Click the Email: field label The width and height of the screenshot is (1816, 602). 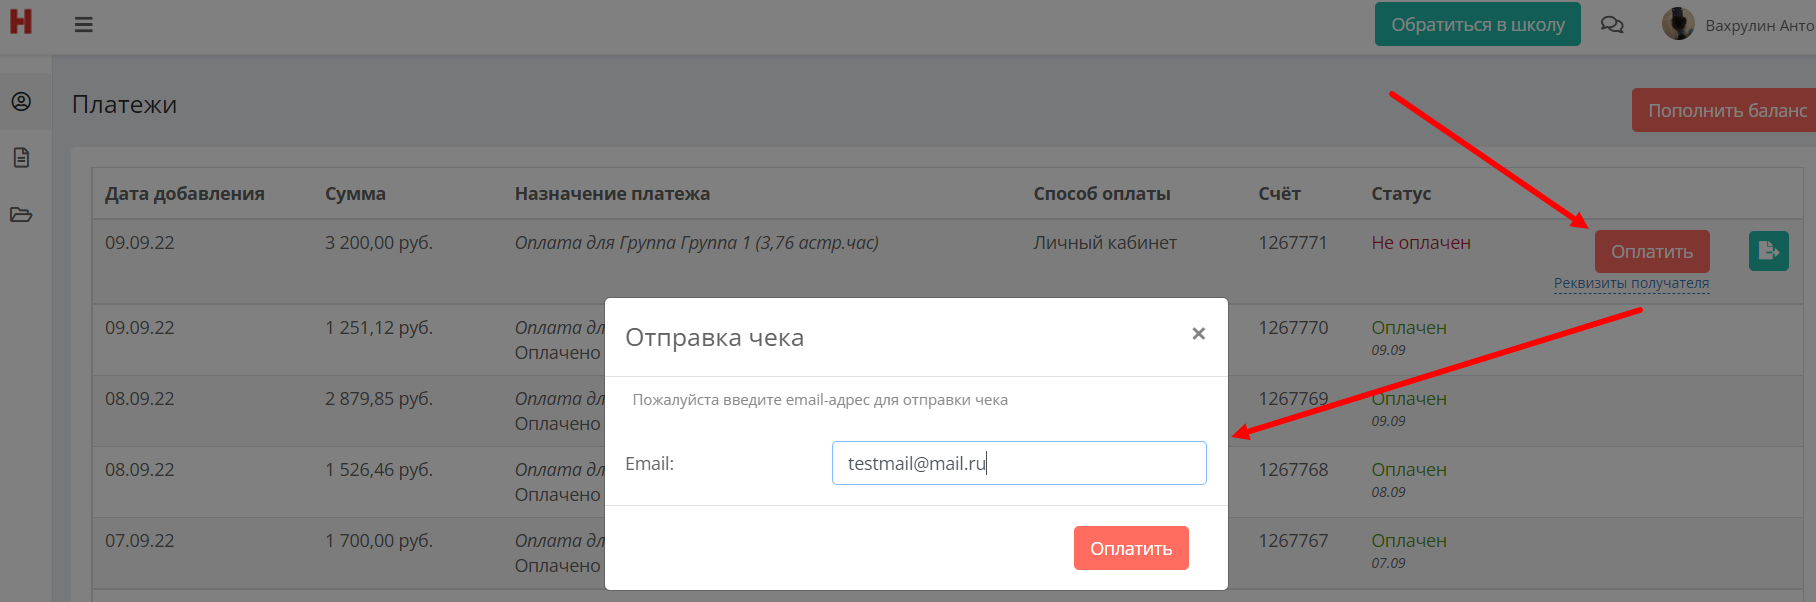[x=650, y=463]
